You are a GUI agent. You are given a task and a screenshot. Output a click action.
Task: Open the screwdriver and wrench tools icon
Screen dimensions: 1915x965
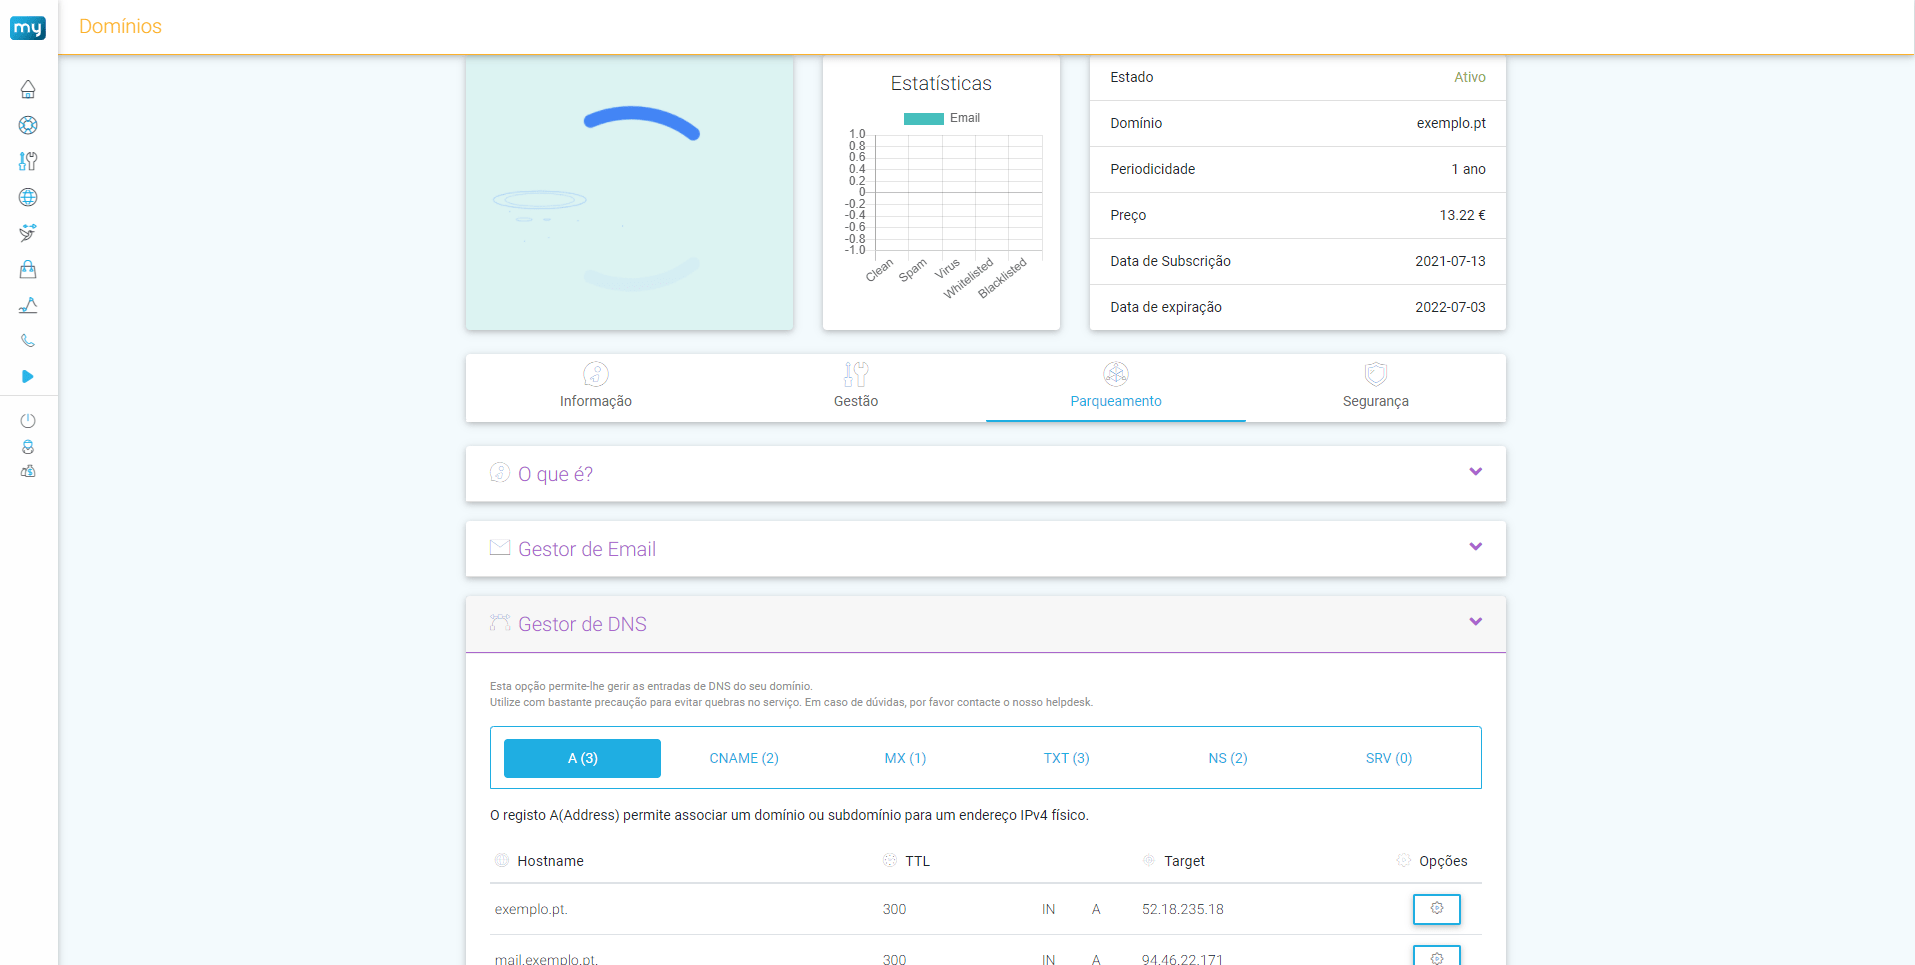(x=28, y=162)
